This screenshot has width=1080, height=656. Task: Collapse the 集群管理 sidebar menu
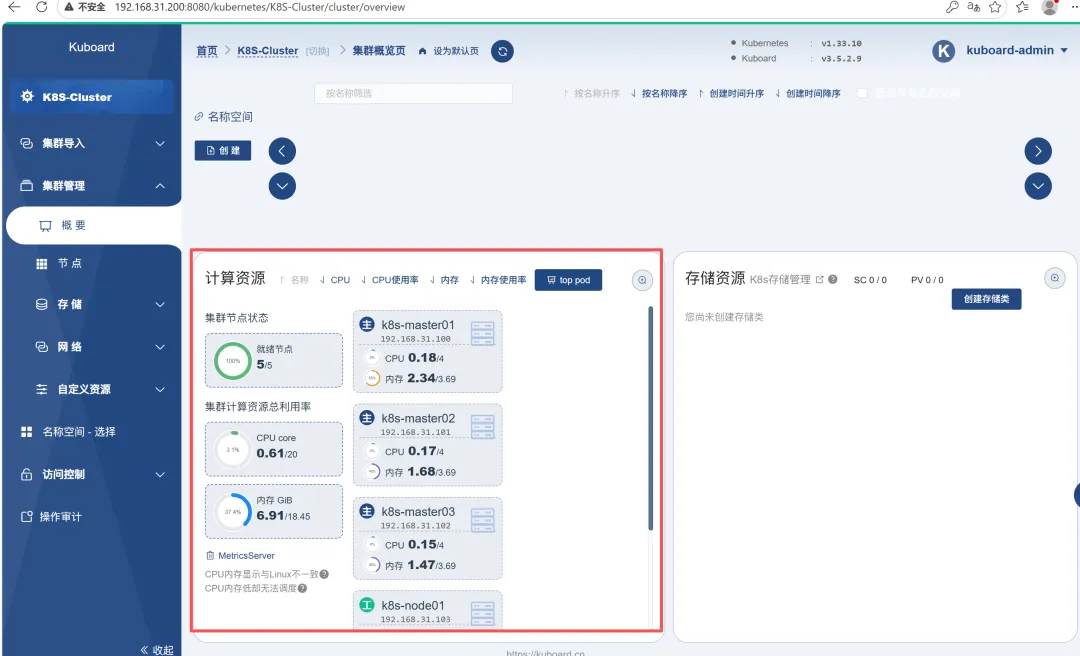coord(92,185)
